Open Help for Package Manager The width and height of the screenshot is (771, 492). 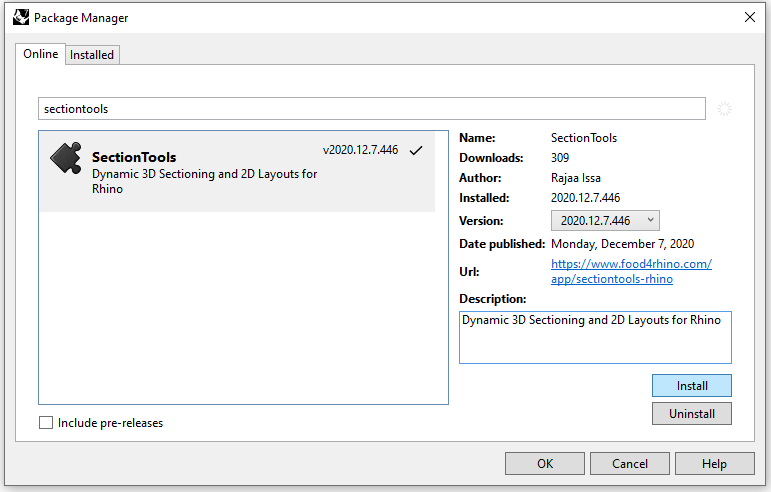pyautogui.click(x=714, y=463)
